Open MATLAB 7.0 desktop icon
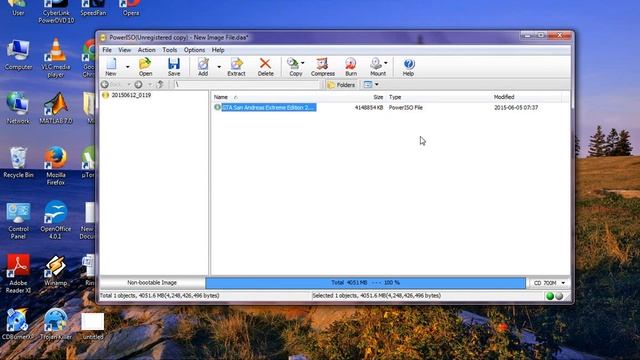Screen dimensions: 640x360 click(x=56, y=108)
